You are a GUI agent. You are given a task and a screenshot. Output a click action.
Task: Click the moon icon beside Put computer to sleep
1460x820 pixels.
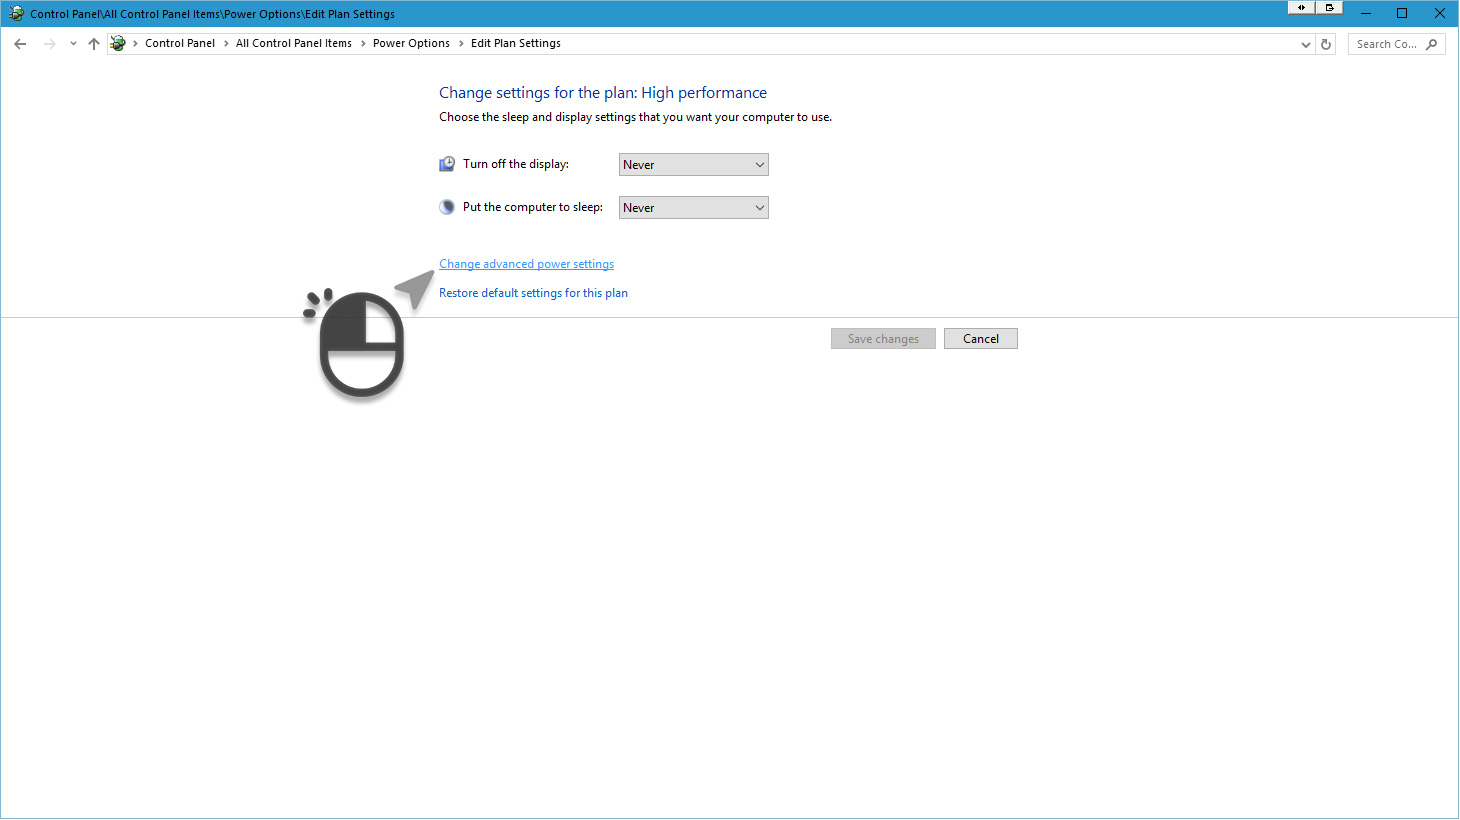[447, 207]
